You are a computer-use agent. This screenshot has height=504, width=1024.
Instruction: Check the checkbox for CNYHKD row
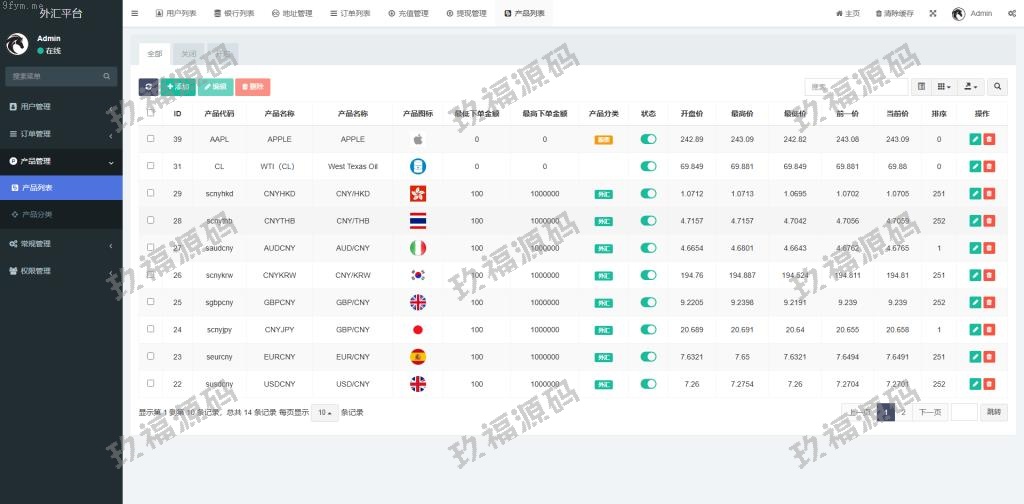click(x=151, y=193)
